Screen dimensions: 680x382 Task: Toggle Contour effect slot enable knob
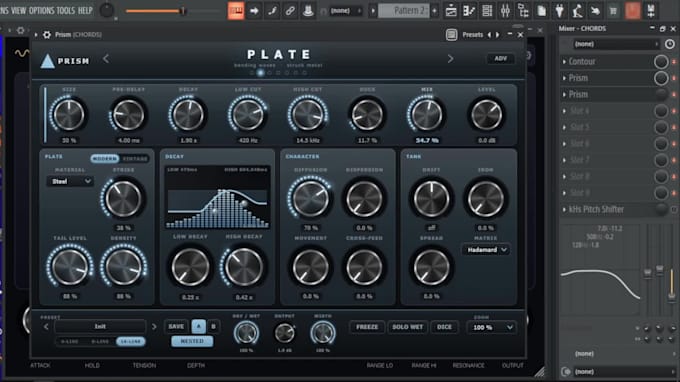[661, 62]
